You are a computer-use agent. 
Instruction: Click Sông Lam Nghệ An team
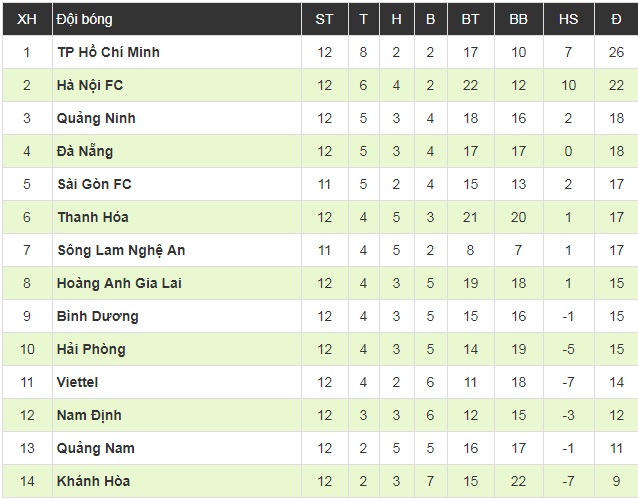click(x=121, y=250)
